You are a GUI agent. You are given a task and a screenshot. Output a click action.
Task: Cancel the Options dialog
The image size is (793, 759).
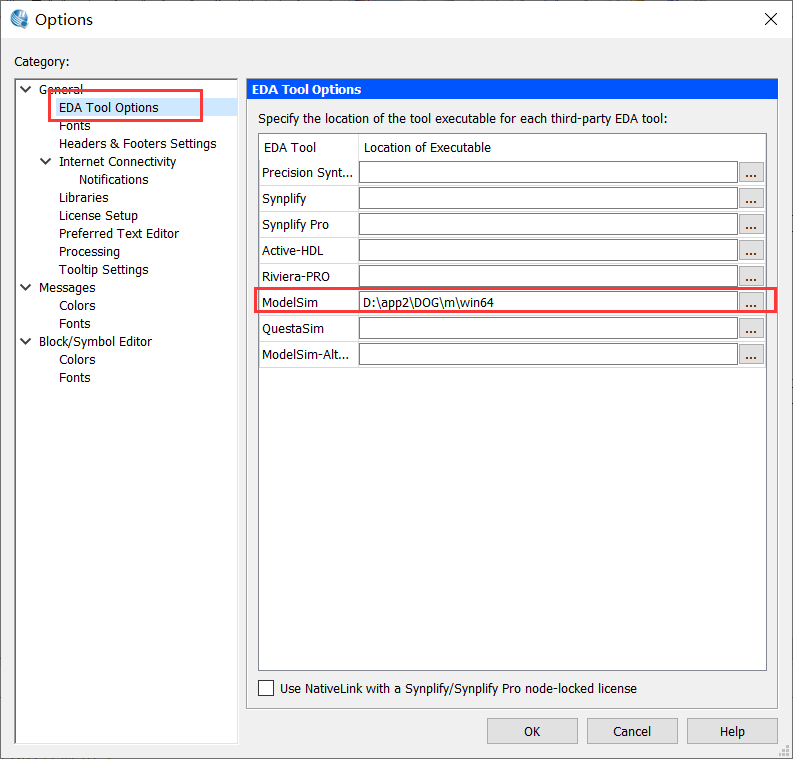(632, 731)
